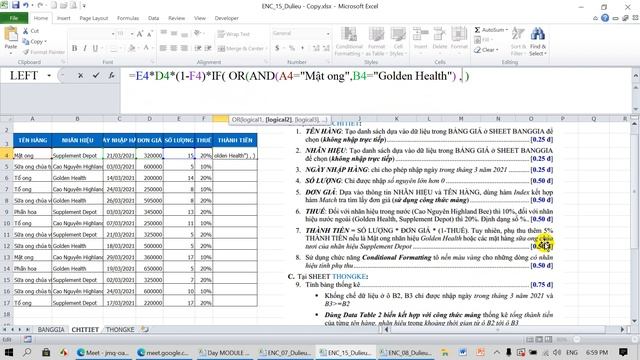Click the Accounting dollar format icon
This screenshot has width=640, height=360.
point(277,48)
